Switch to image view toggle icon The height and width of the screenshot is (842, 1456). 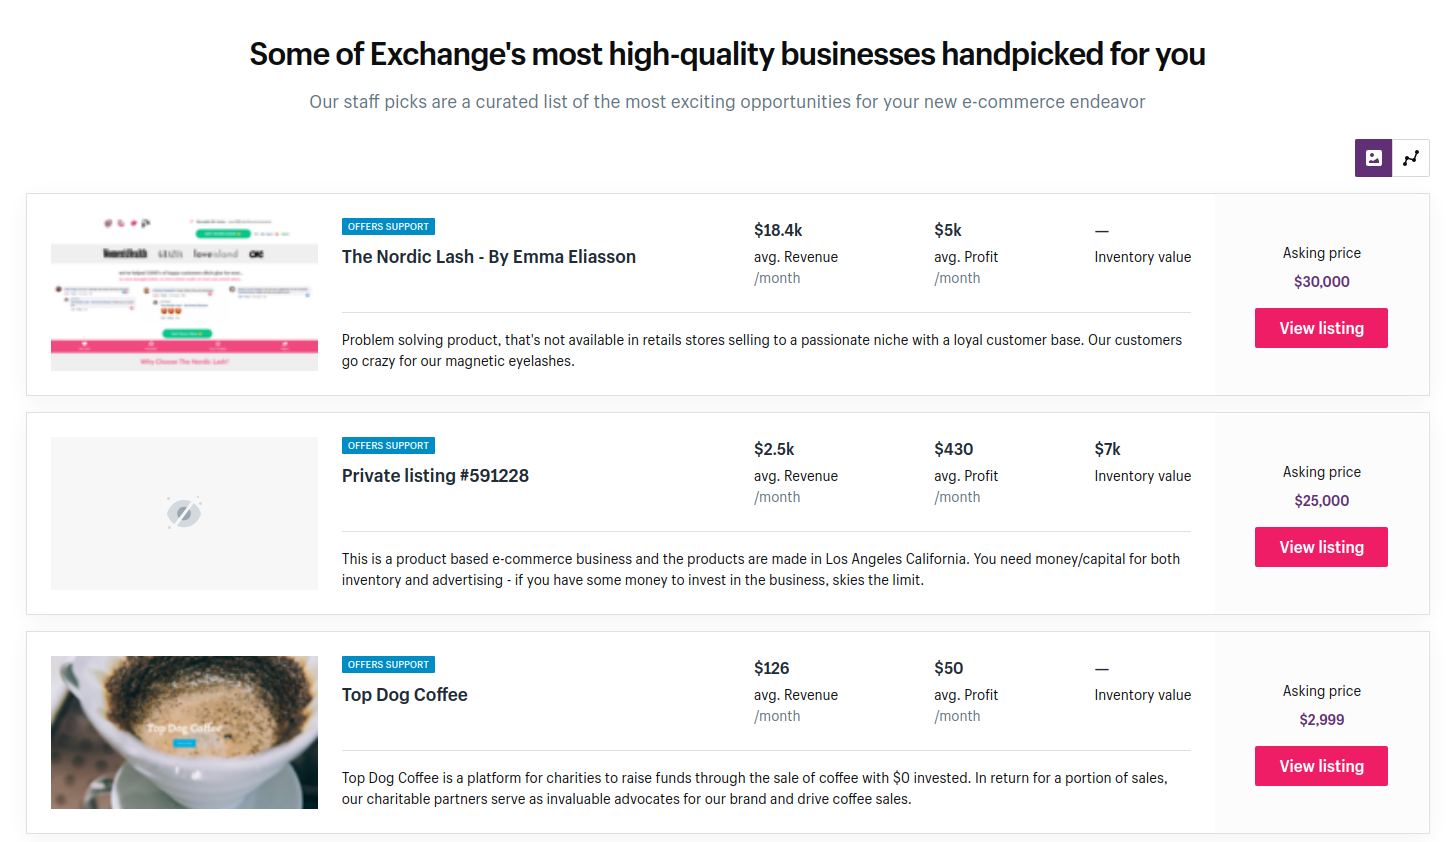[1373, 158]
